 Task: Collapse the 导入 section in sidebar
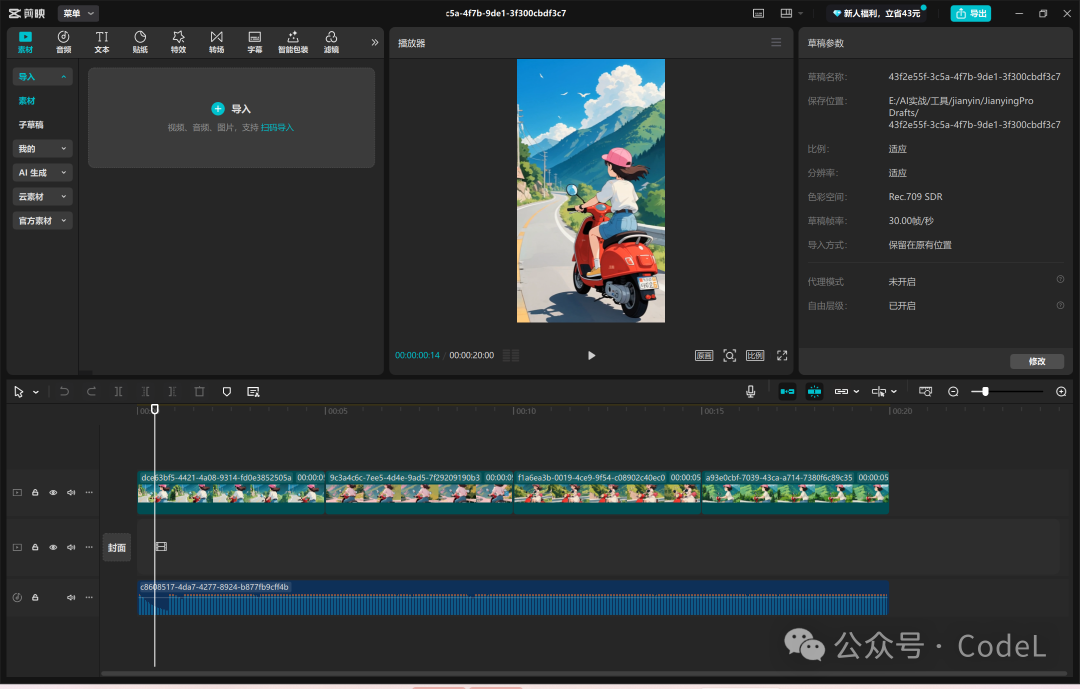coord(42,76)
